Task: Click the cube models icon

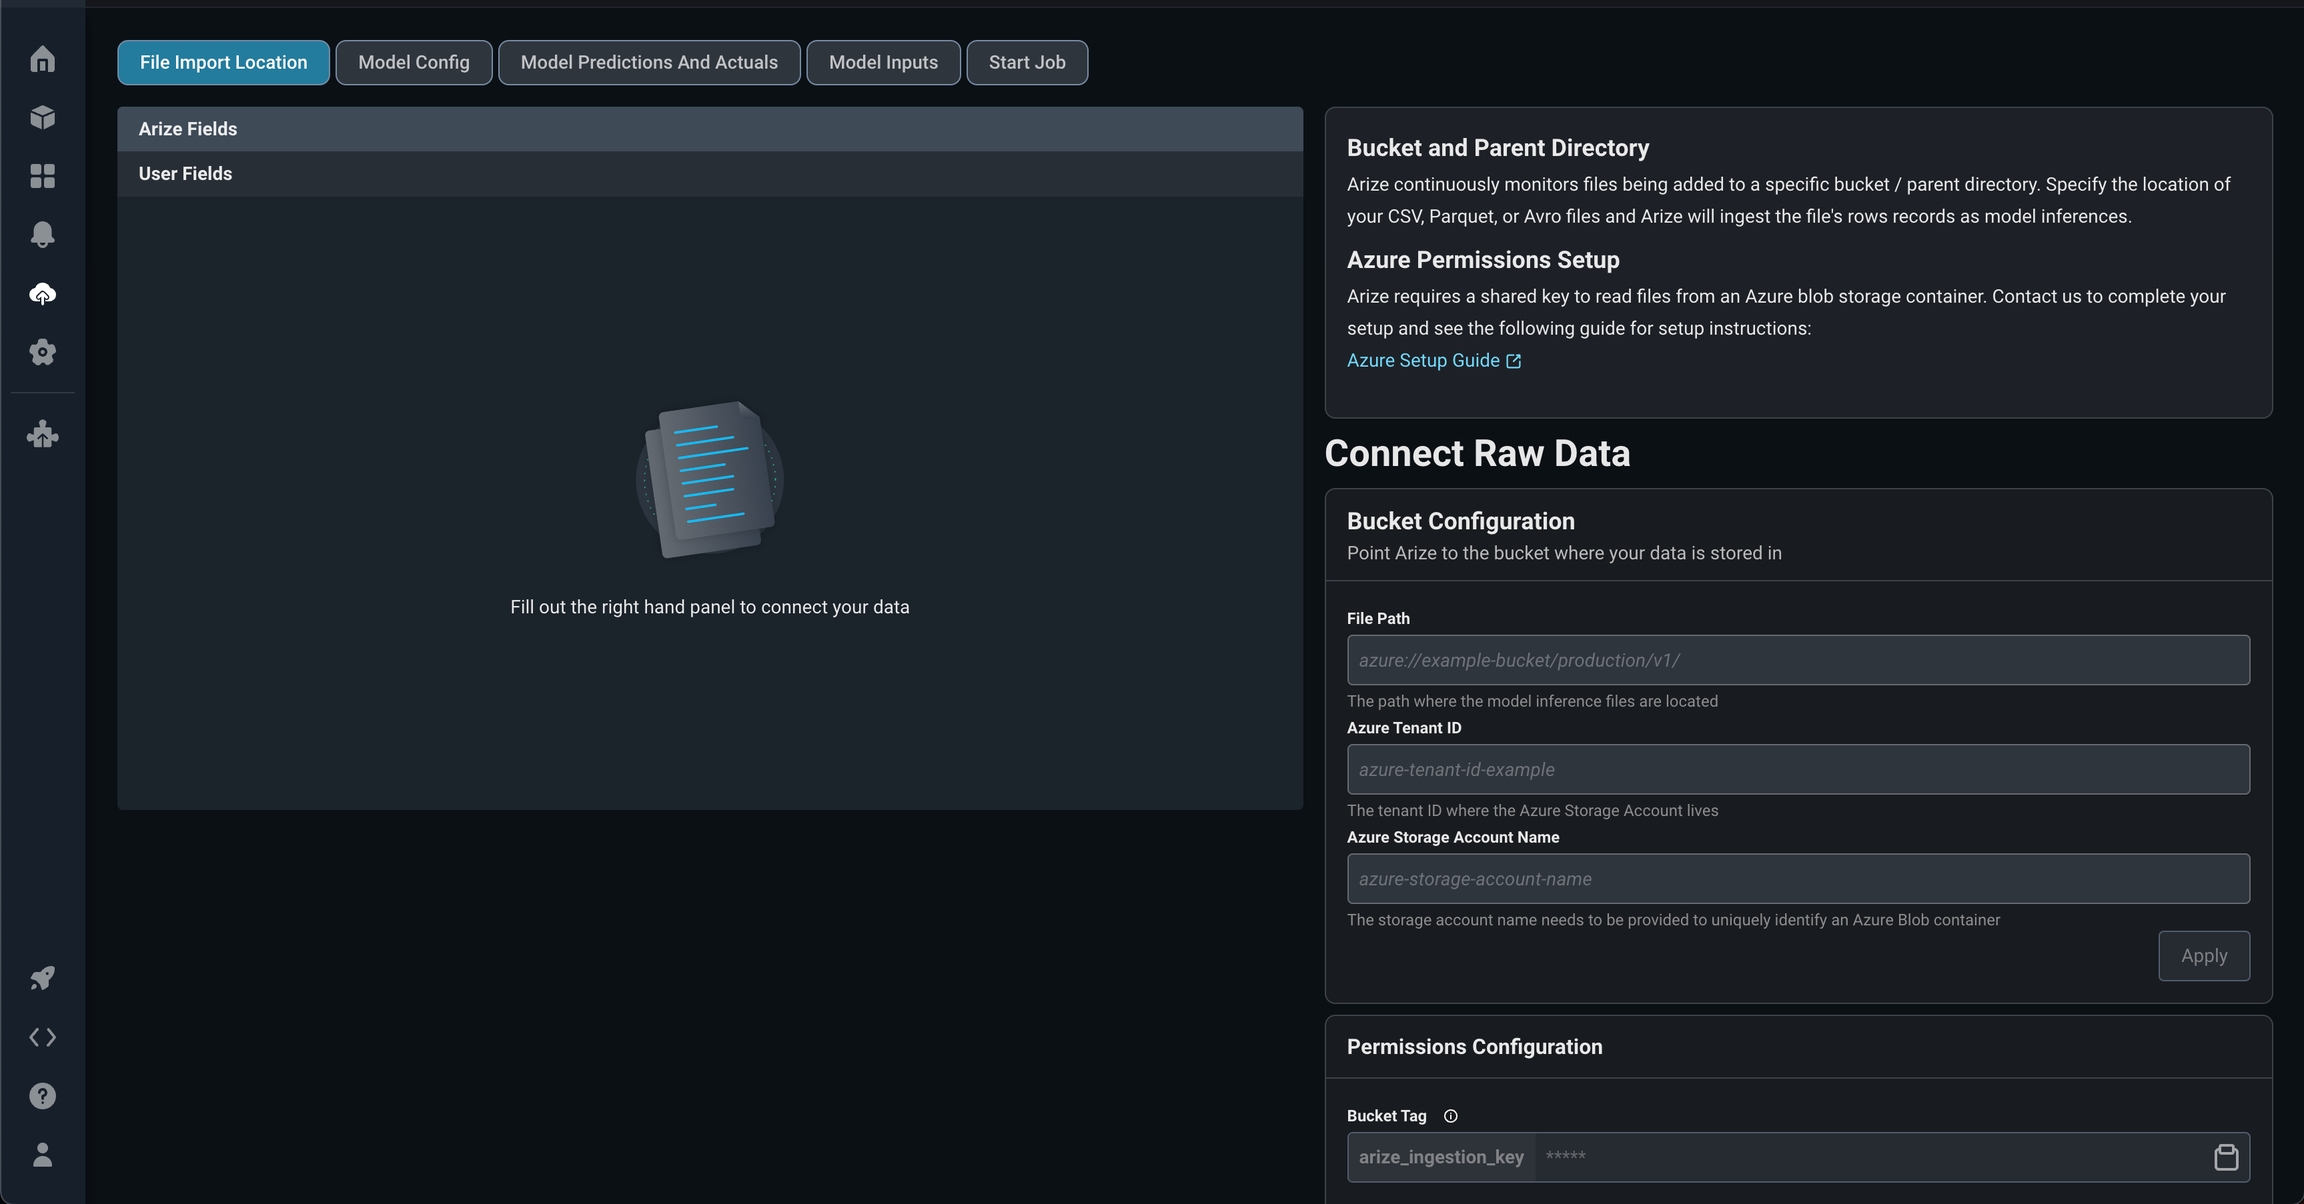Action: click(x=42, y=118)
